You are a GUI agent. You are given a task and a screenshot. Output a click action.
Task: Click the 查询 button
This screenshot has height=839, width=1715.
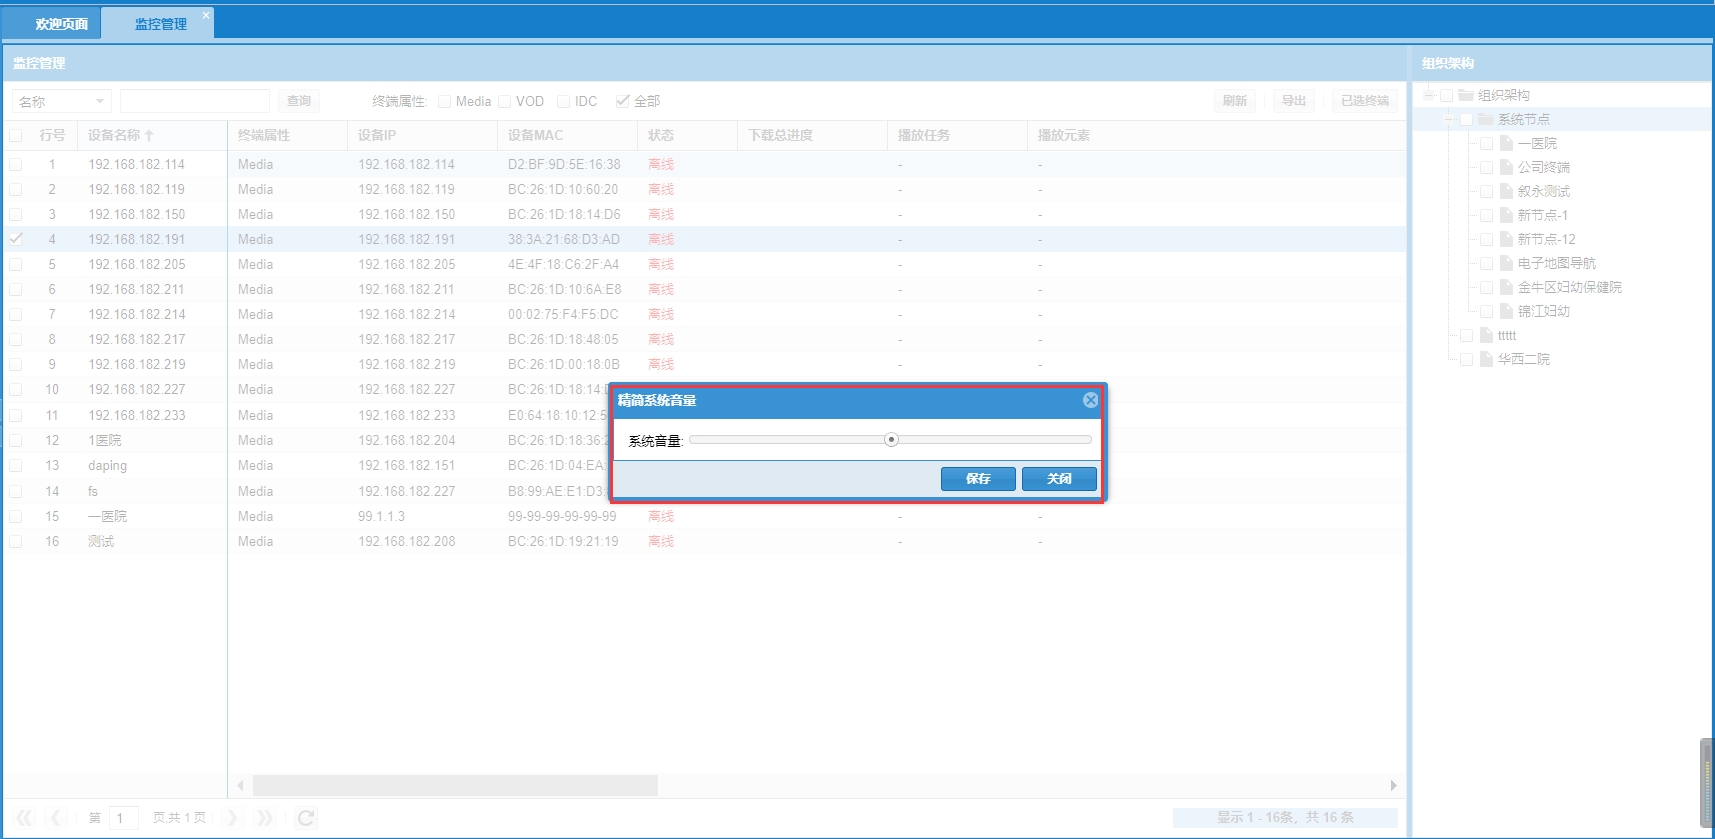point(299,101)
